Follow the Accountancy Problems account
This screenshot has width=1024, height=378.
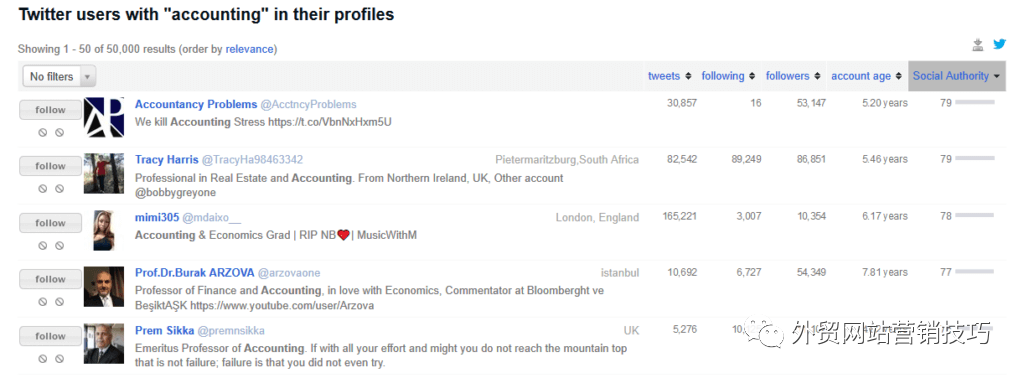51,110
